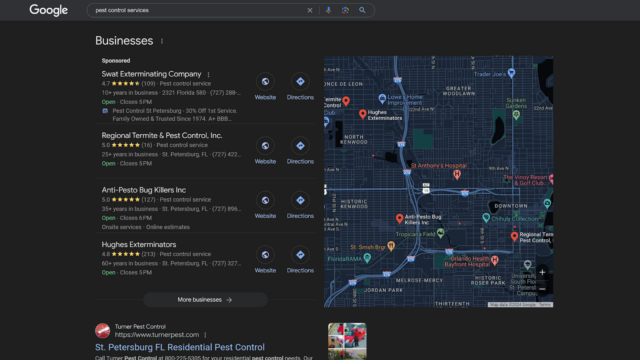Open the Turner Pest Control thumbnail image

click(x=347, y=341)
